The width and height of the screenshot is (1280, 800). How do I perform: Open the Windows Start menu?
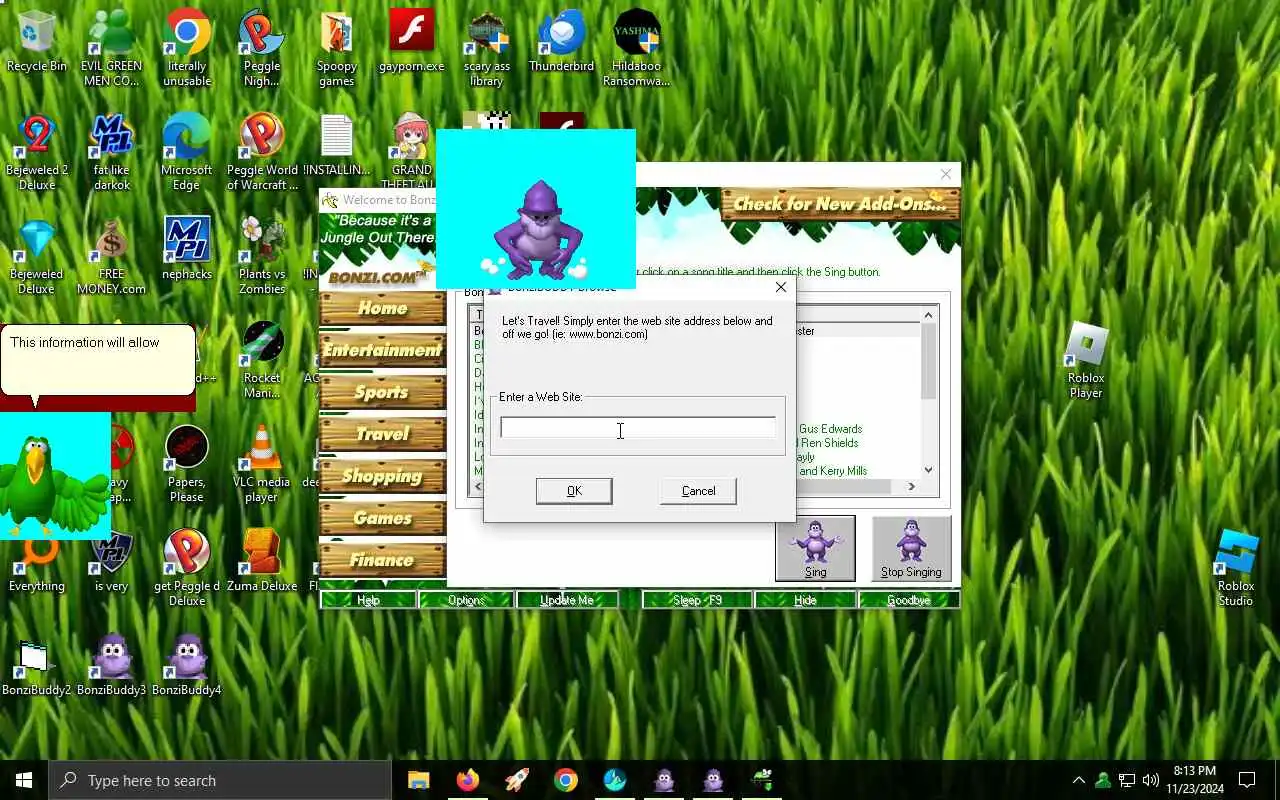pos(24,780)
